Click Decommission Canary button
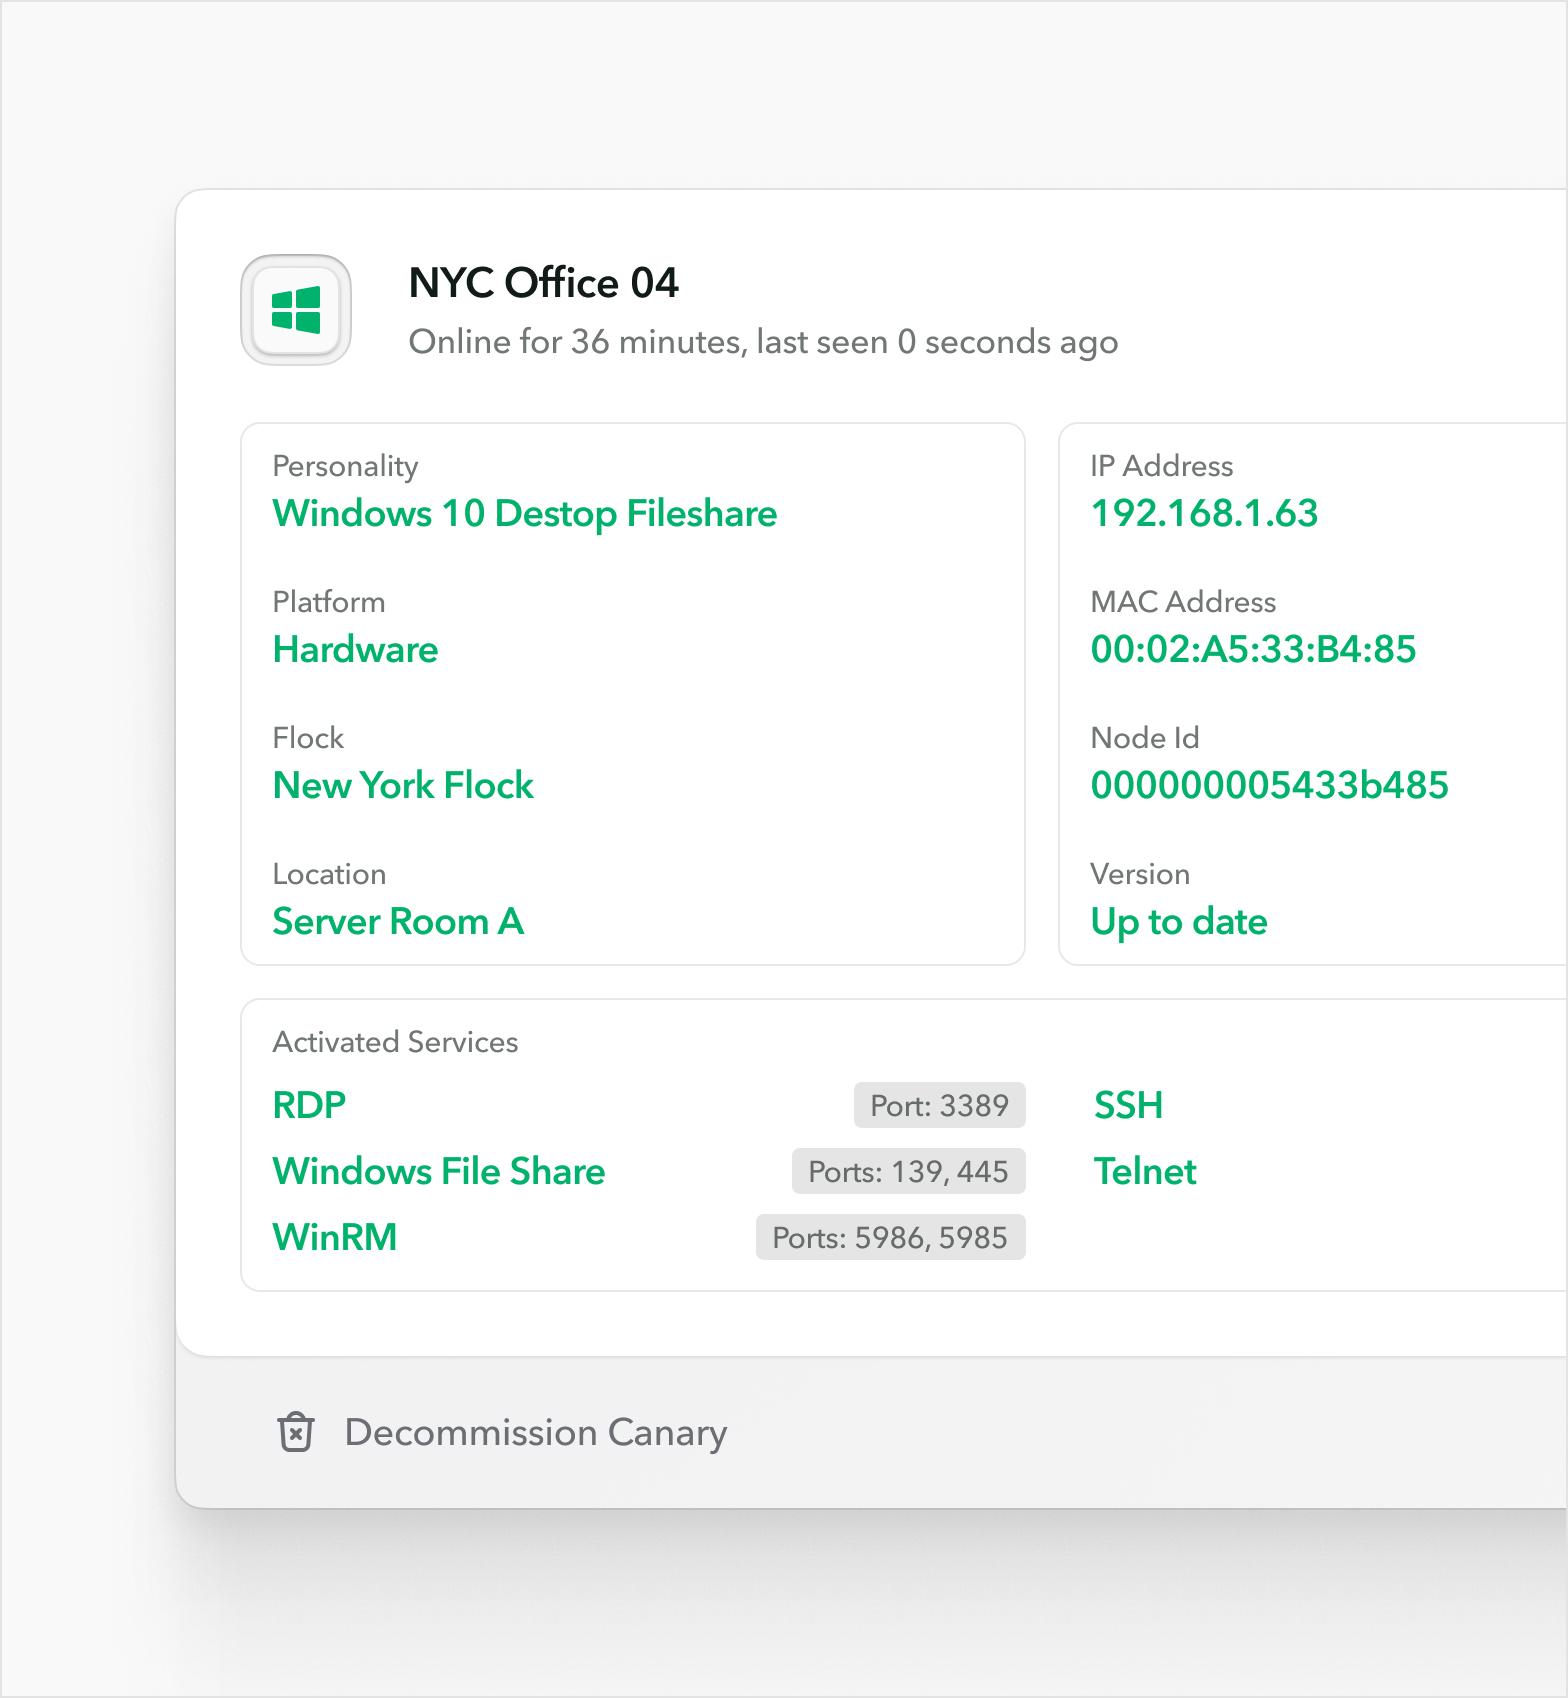This screenshot has width=1568, height=1698. [502, 1432]
